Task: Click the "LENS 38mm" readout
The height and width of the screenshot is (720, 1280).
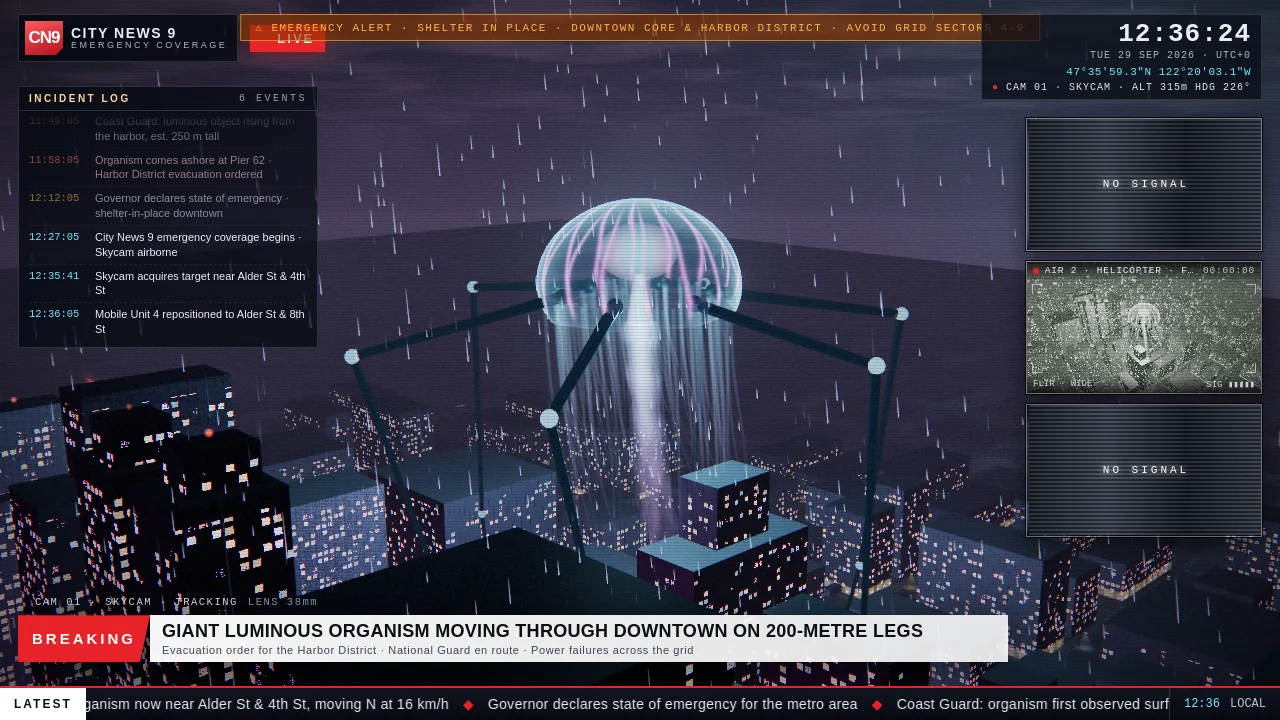Action: (x=283, y=602)
